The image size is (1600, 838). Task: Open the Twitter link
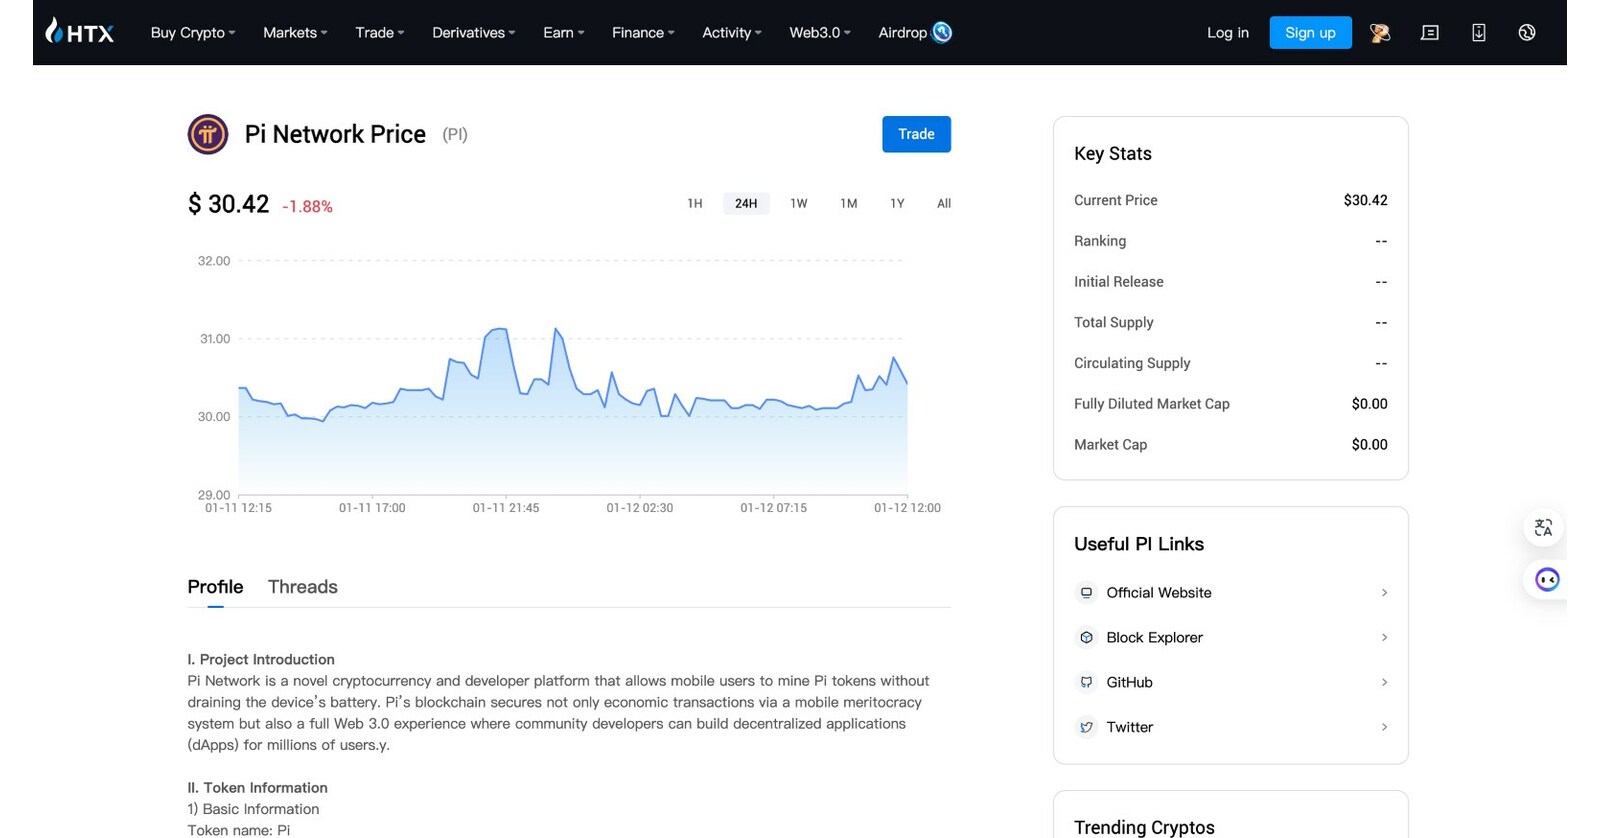tap(1130, 727)
